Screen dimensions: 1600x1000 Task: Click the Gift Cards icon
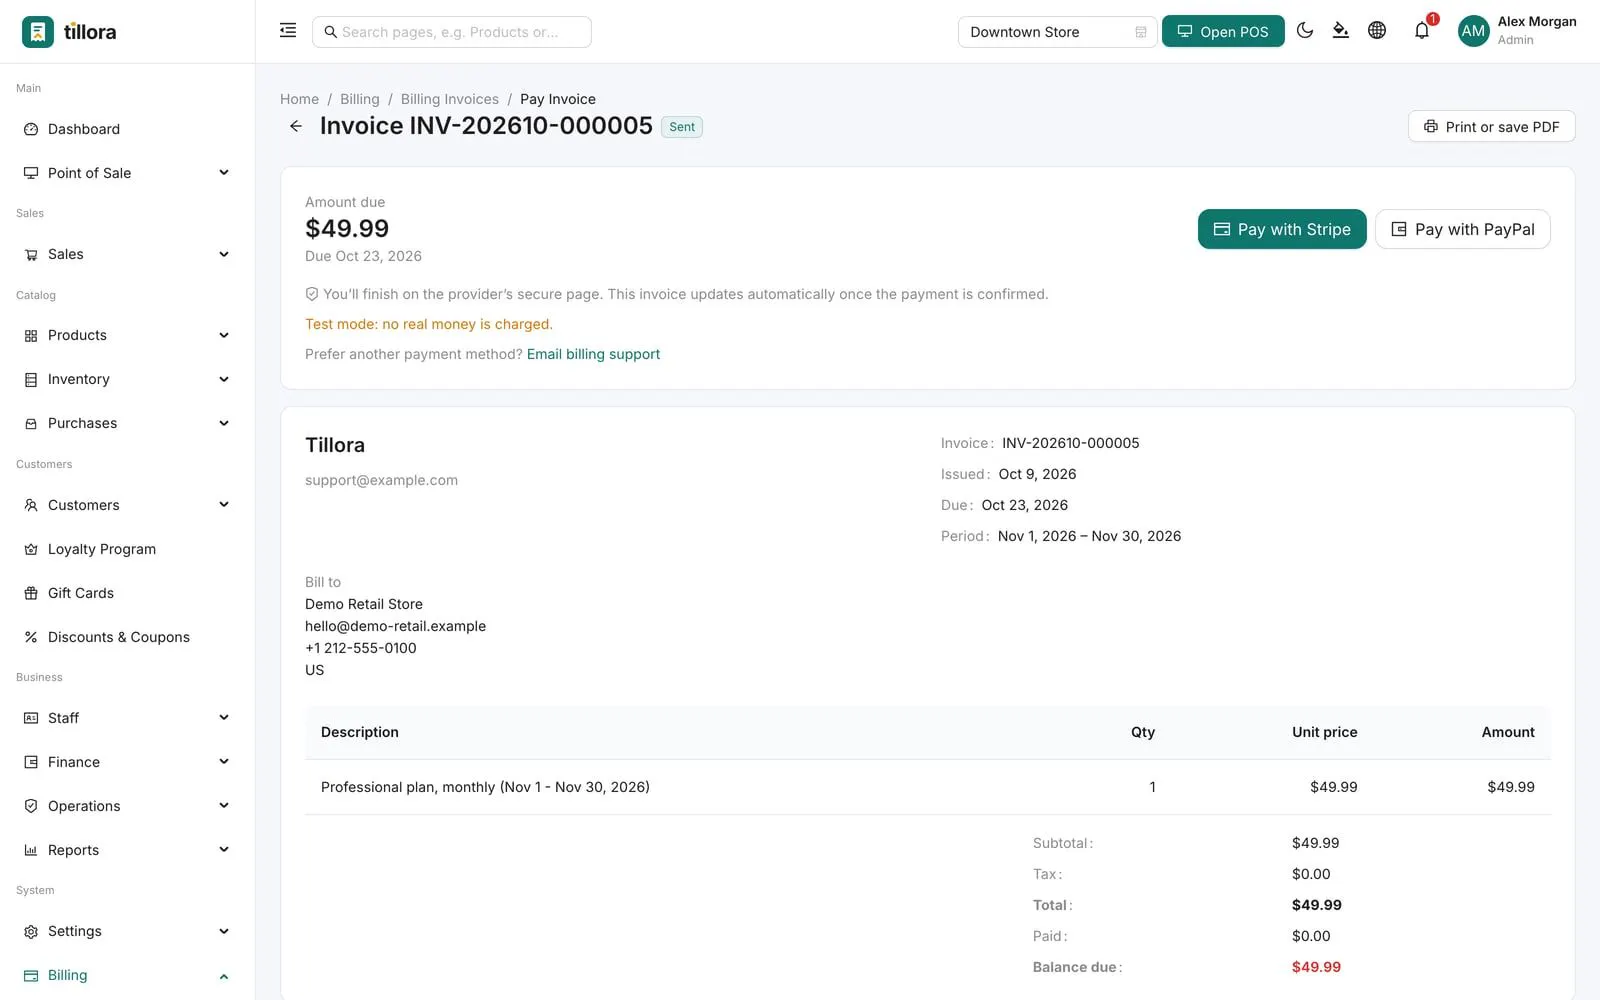31,593
